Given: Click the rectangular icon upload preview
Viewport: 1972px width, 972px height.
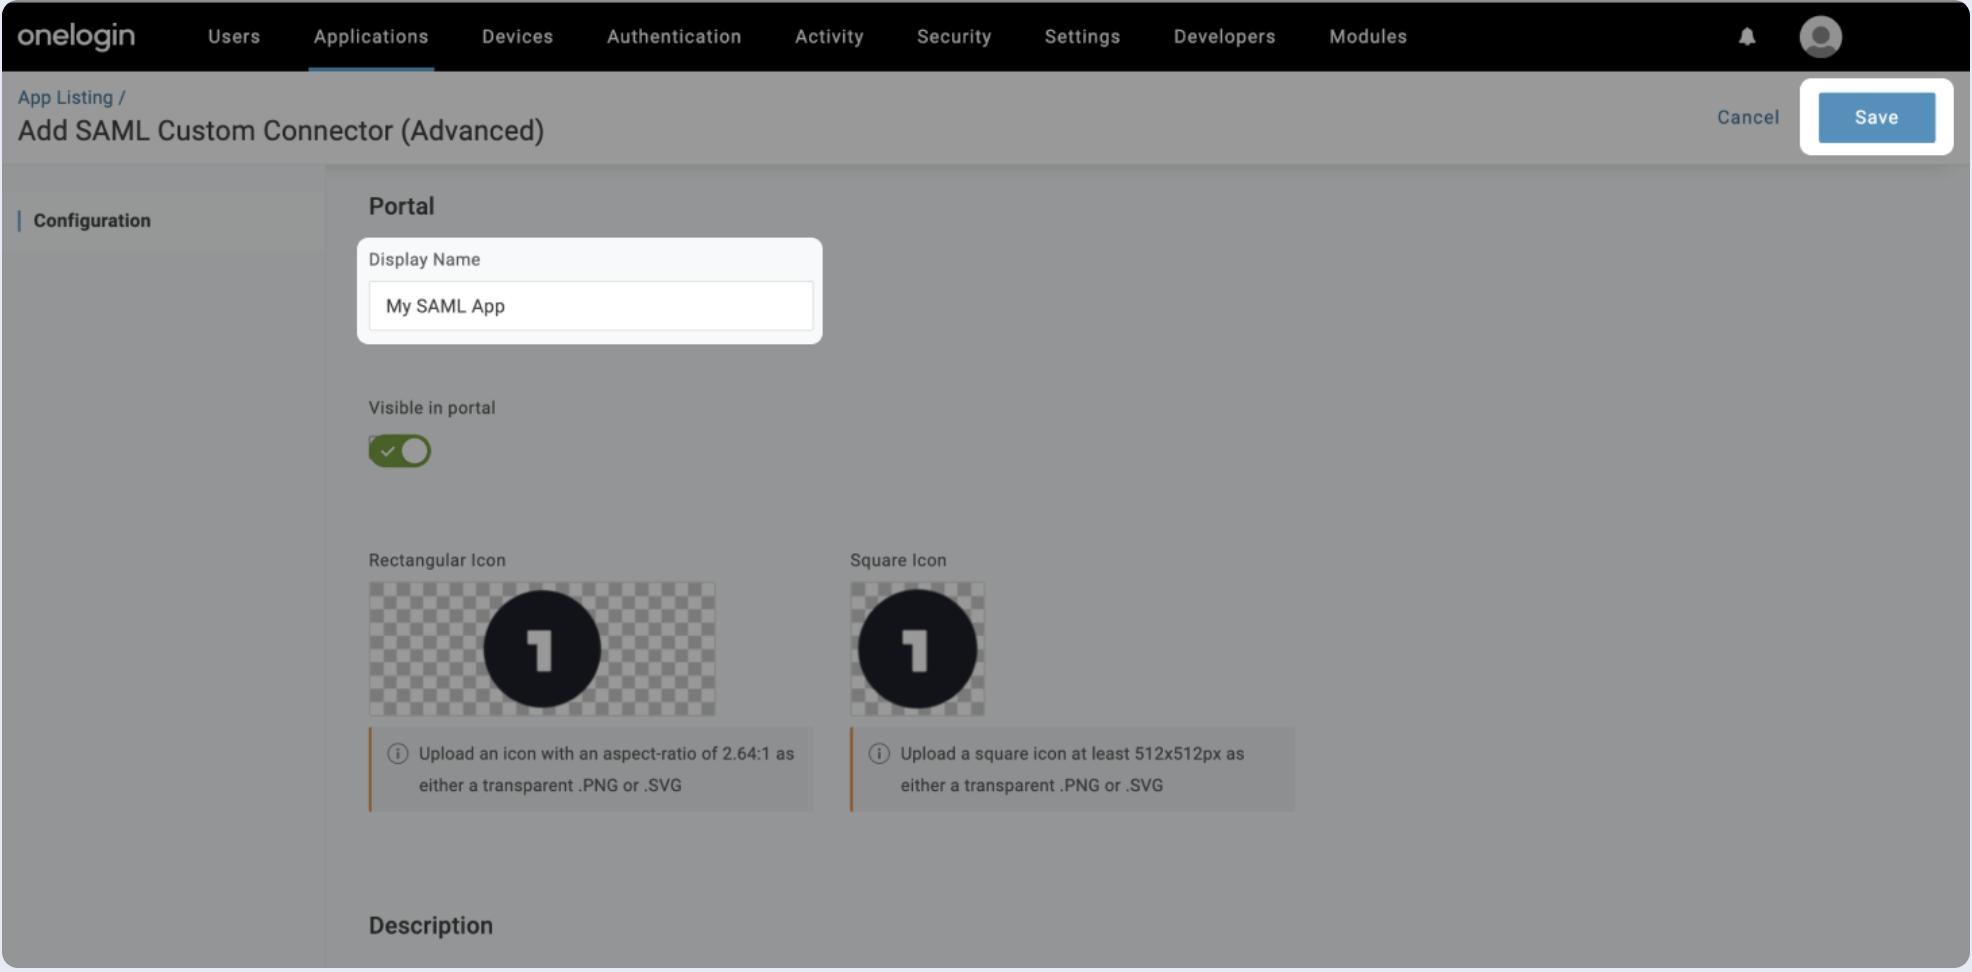Looking at the screenshot, I should [542, 649].
